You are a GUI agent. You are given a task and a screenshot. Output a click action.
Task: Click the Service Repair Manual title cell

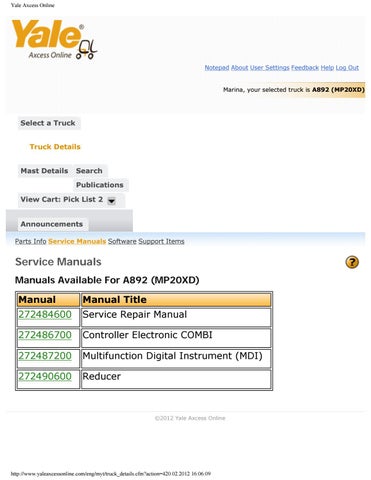176,317
